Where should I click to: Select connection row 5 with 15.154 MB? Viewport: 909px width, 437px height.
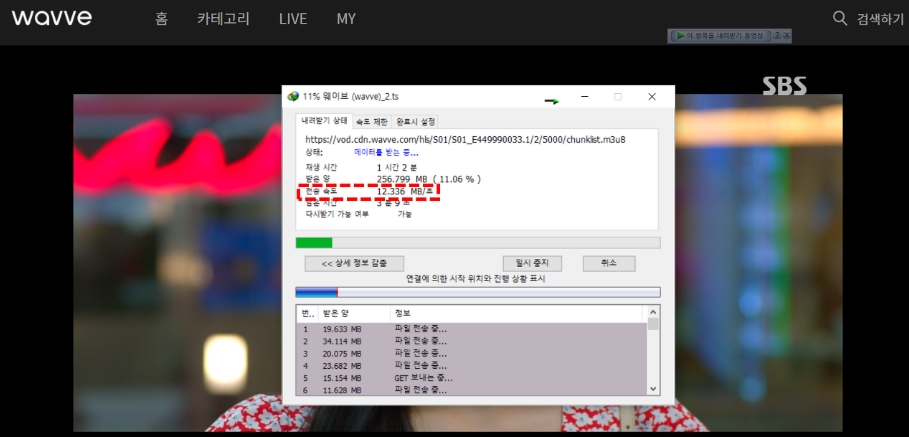(x=472, y=378)
